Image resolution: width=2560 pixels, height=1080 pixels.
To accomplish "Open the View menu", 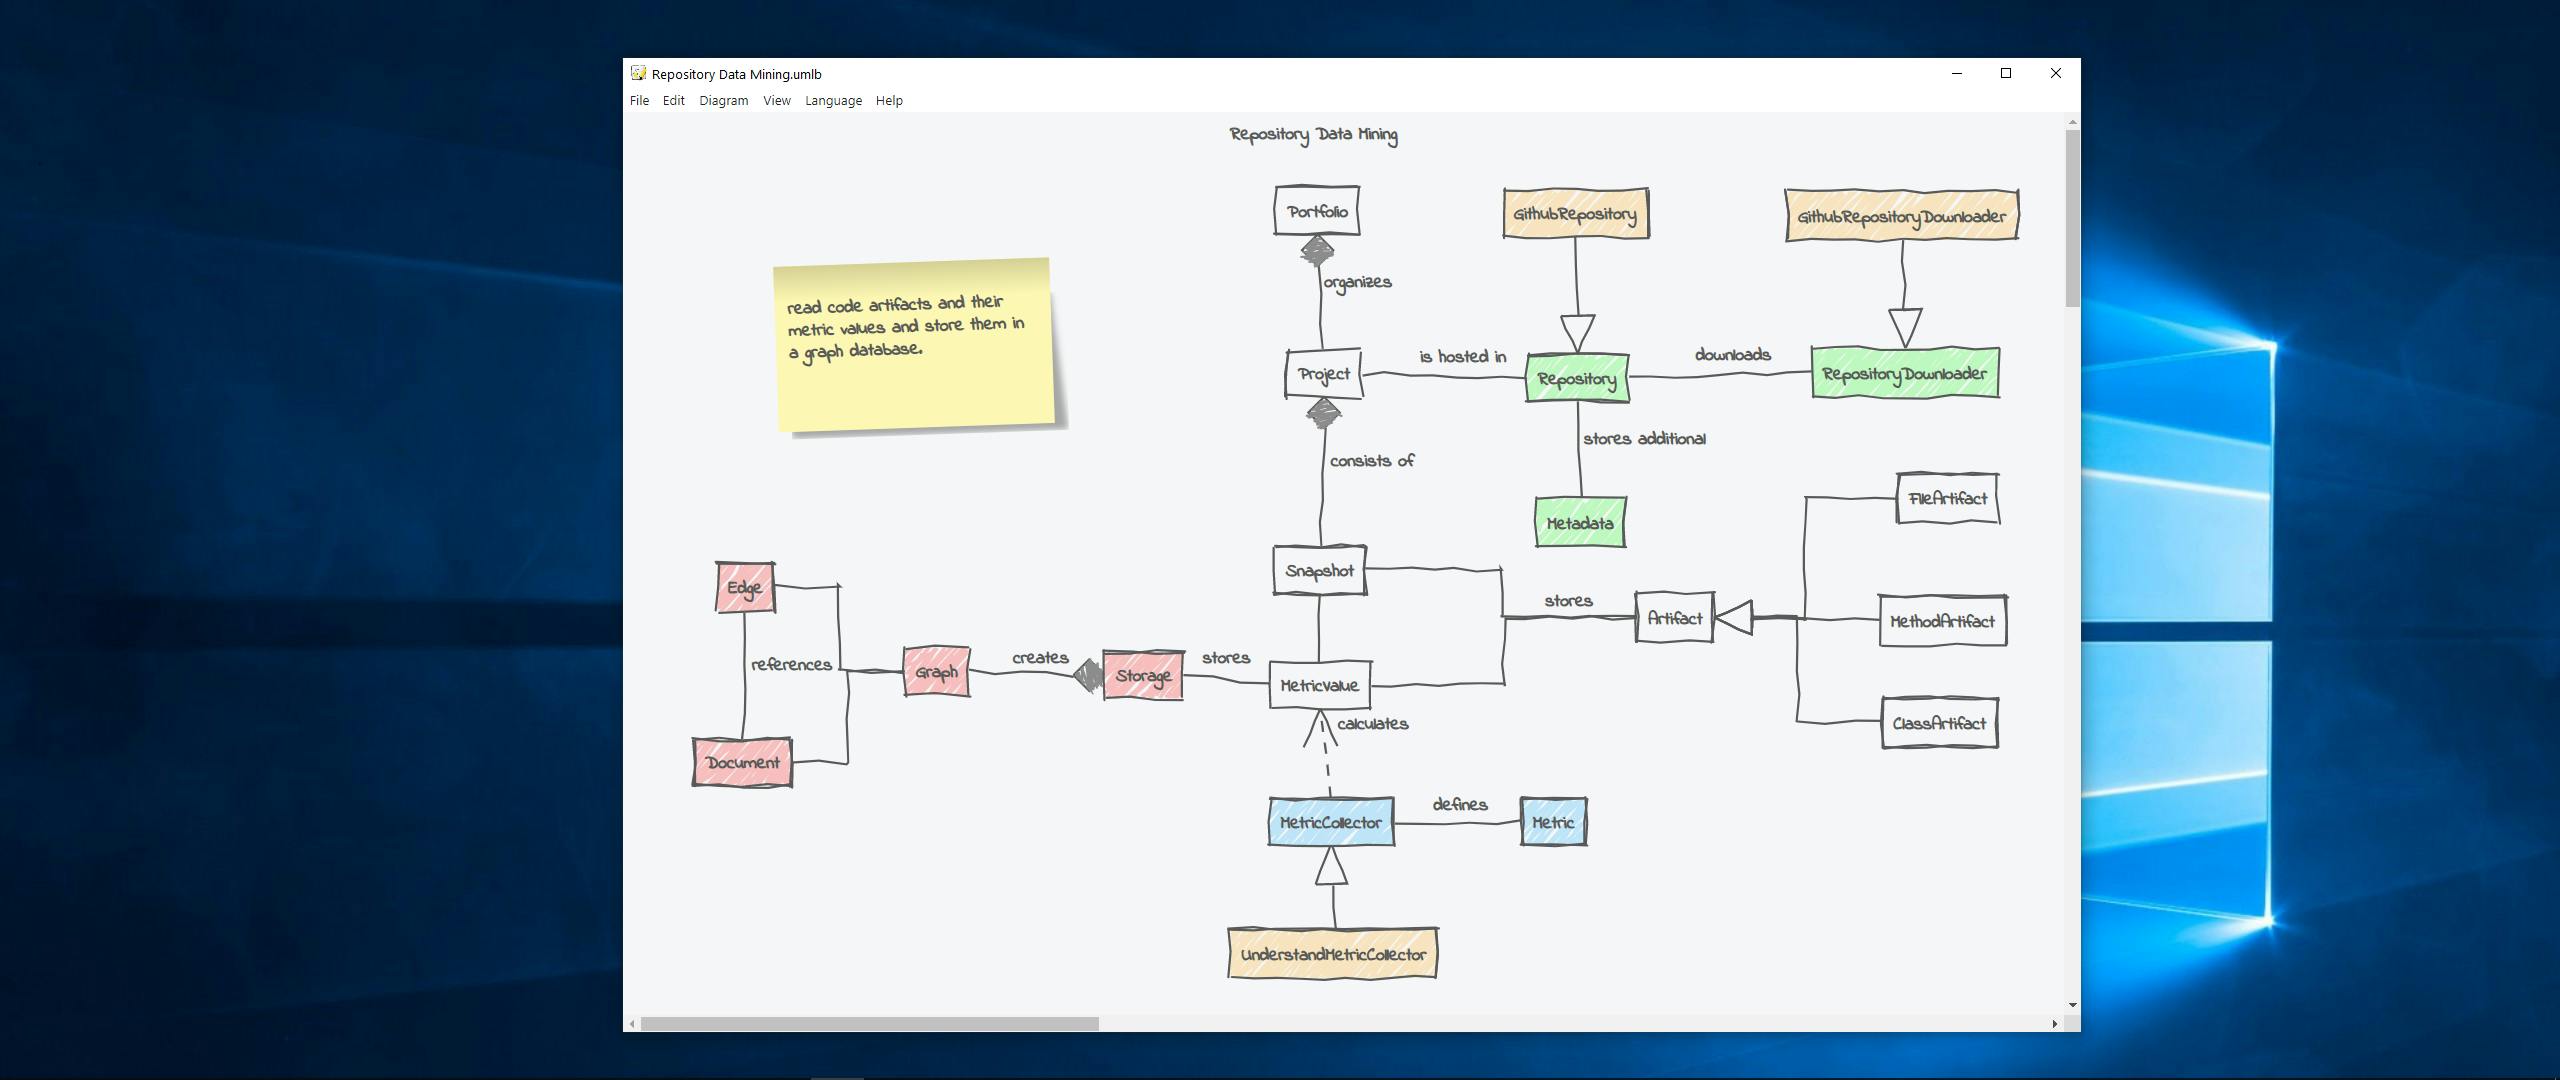I will 776,101.
